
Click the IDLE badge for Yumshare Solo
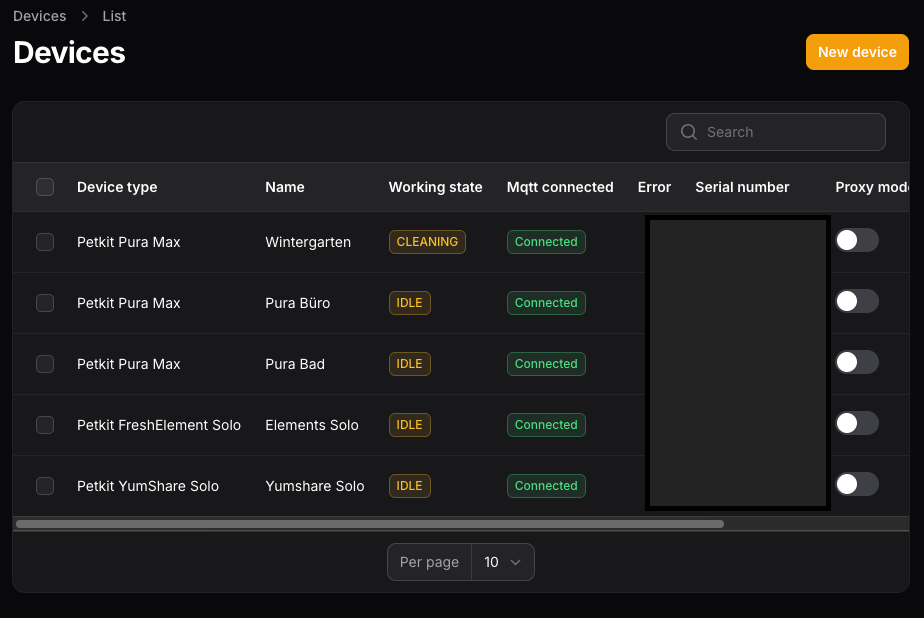[x=409, y=486]
